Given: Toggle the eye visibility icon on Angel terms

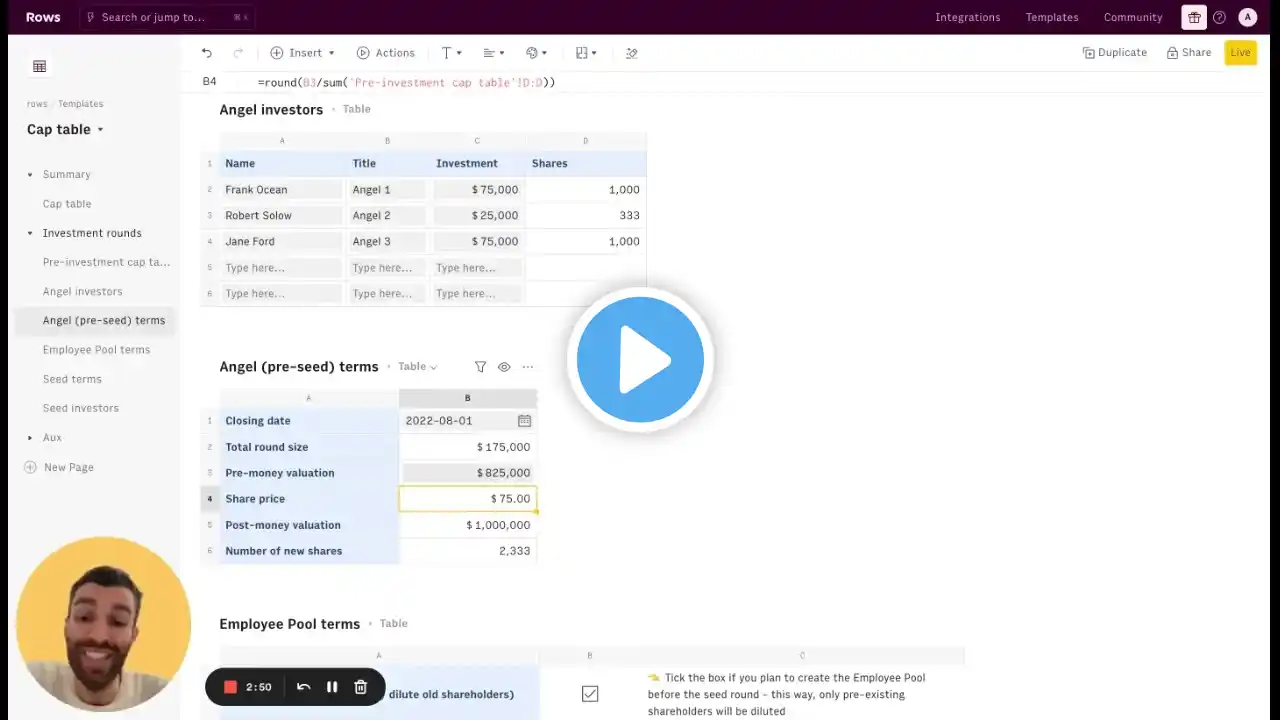Looking at the screenshot, I should (504, 367).
